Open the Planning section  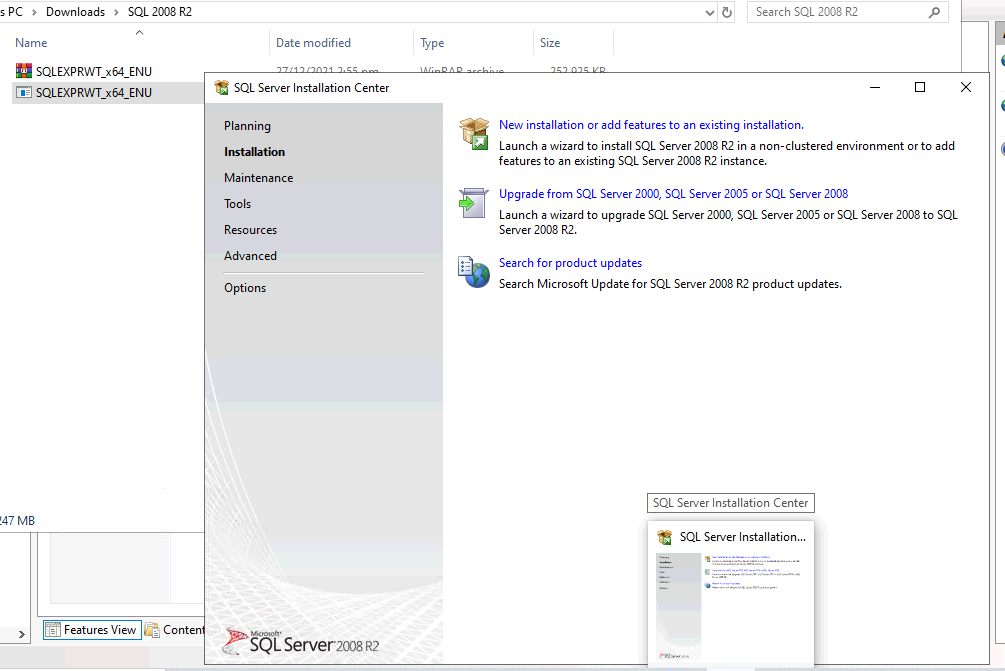click(247, 126)
